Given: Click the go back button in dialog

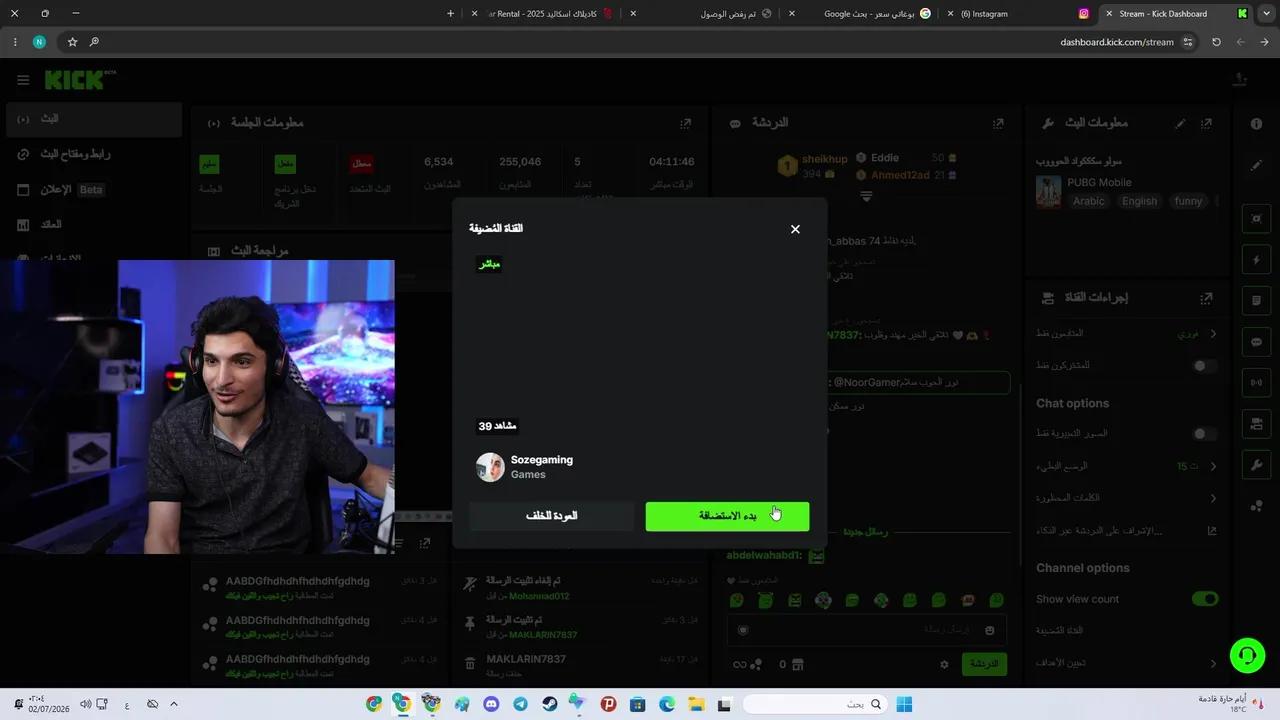Looking at the screenshot, I should 552,516.
